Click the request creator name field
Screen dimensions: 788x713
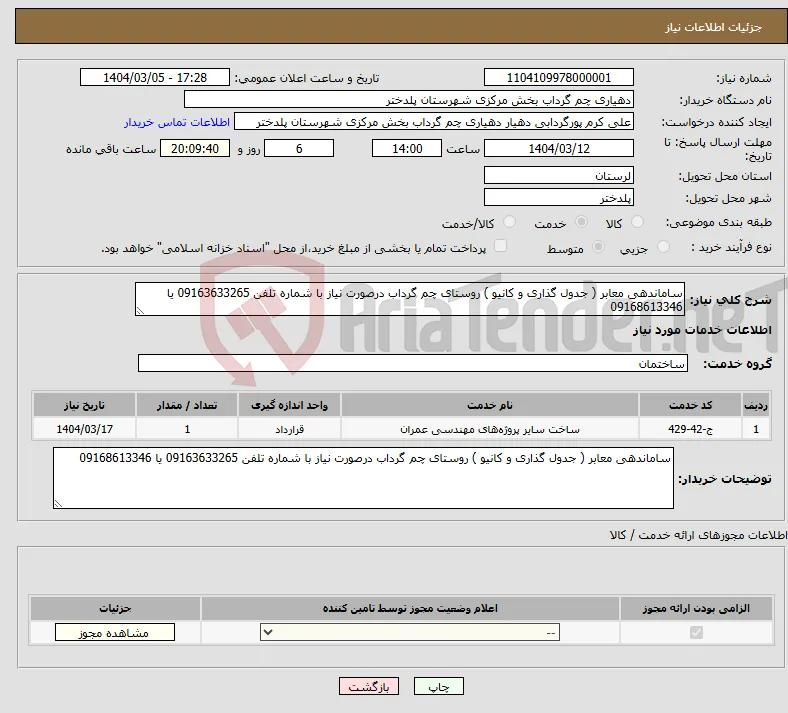(434, 122)
